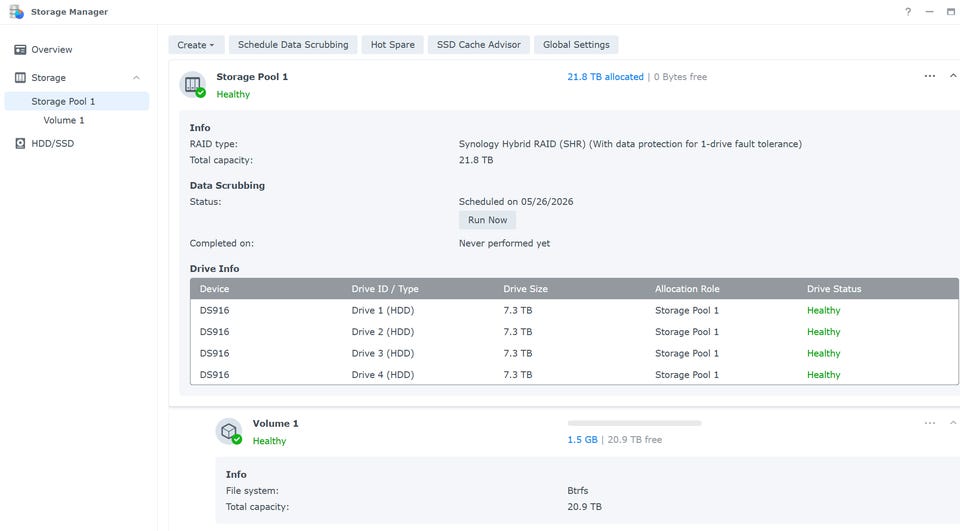Image resolution: width=960 pixels, height=531 pixels.
Task: Click the Overview icon in sidebar
Action: [x=20, y=49]
